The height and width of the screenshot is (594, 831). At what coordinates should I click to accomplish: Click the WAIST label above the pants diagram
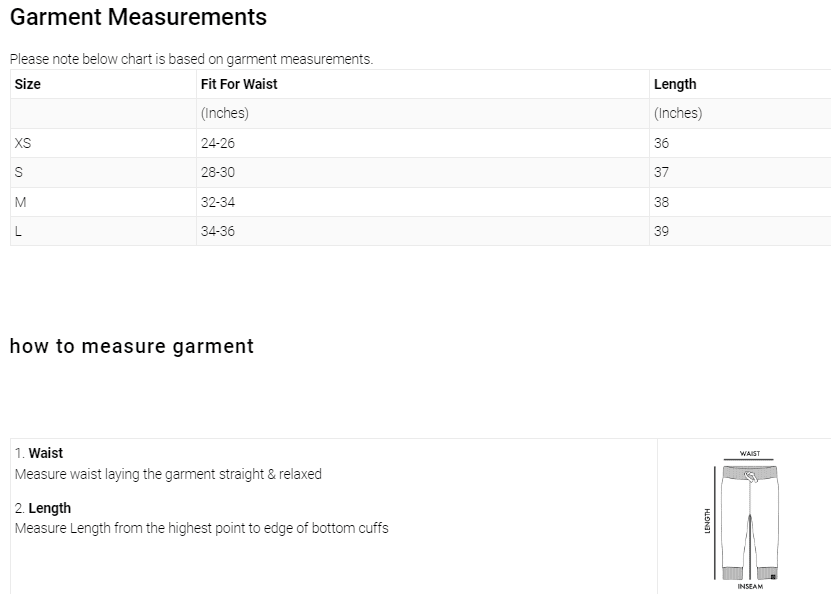(750, 453)
